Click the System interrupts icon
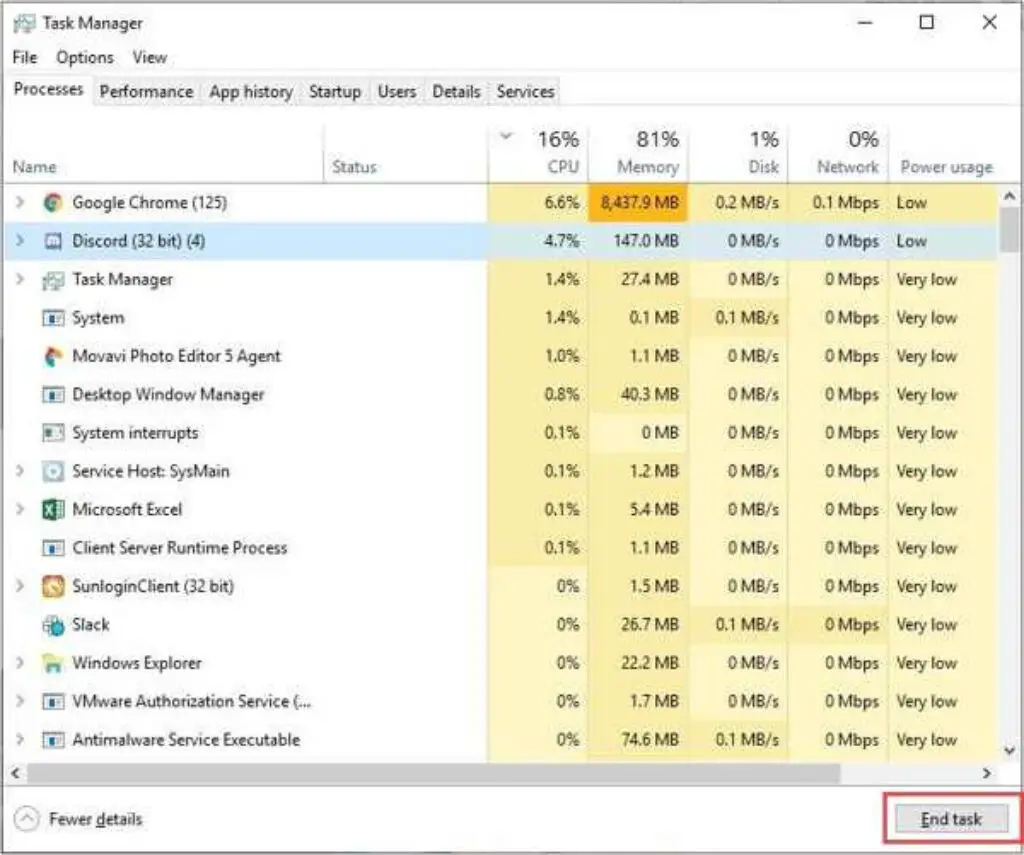The height and width of the screenshot is (855, 1024). pyautogui.click(x=53, y=433)
